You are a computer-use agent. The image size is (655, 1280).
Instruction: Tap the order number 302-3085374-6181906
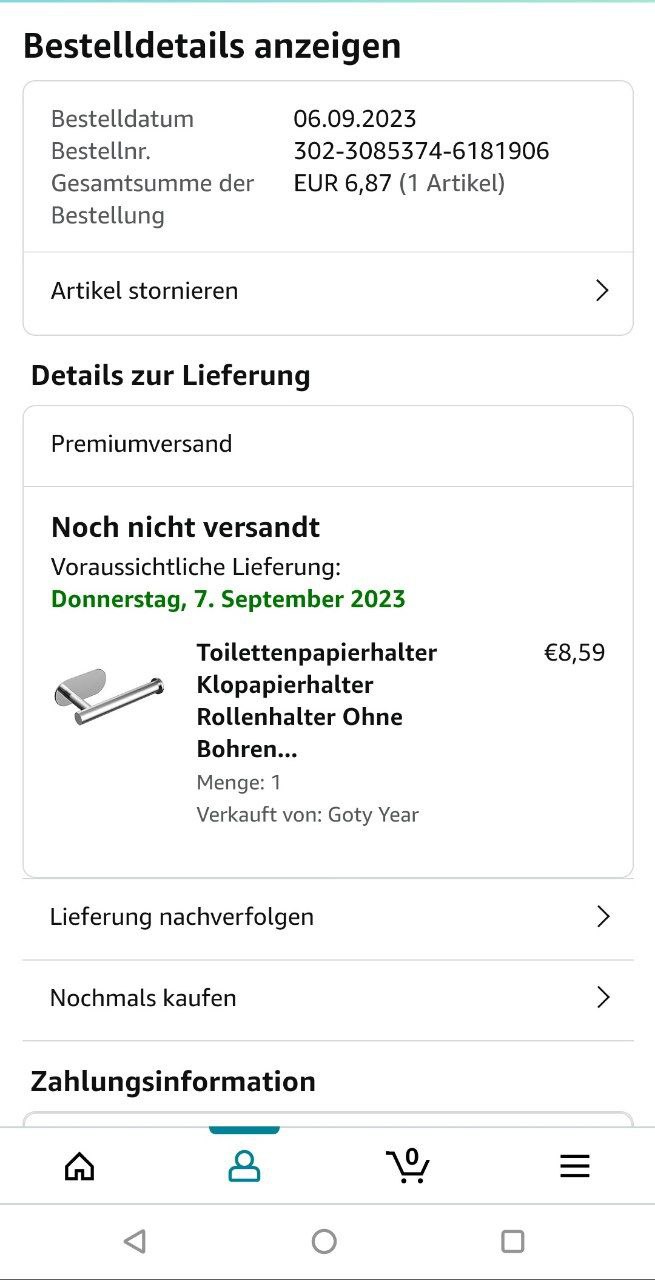[421, 151]
